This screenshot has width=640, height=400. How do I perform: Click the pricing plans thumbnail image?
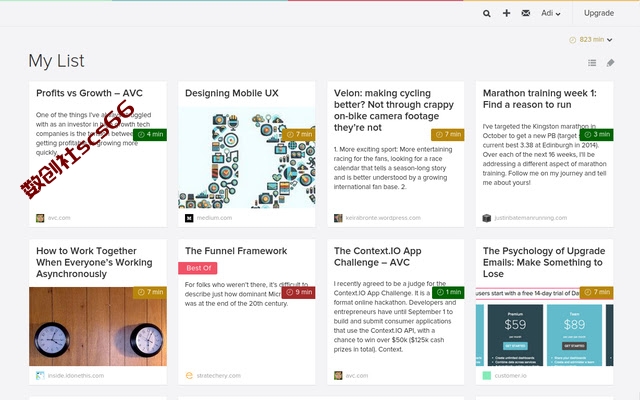tap(544, 327)
